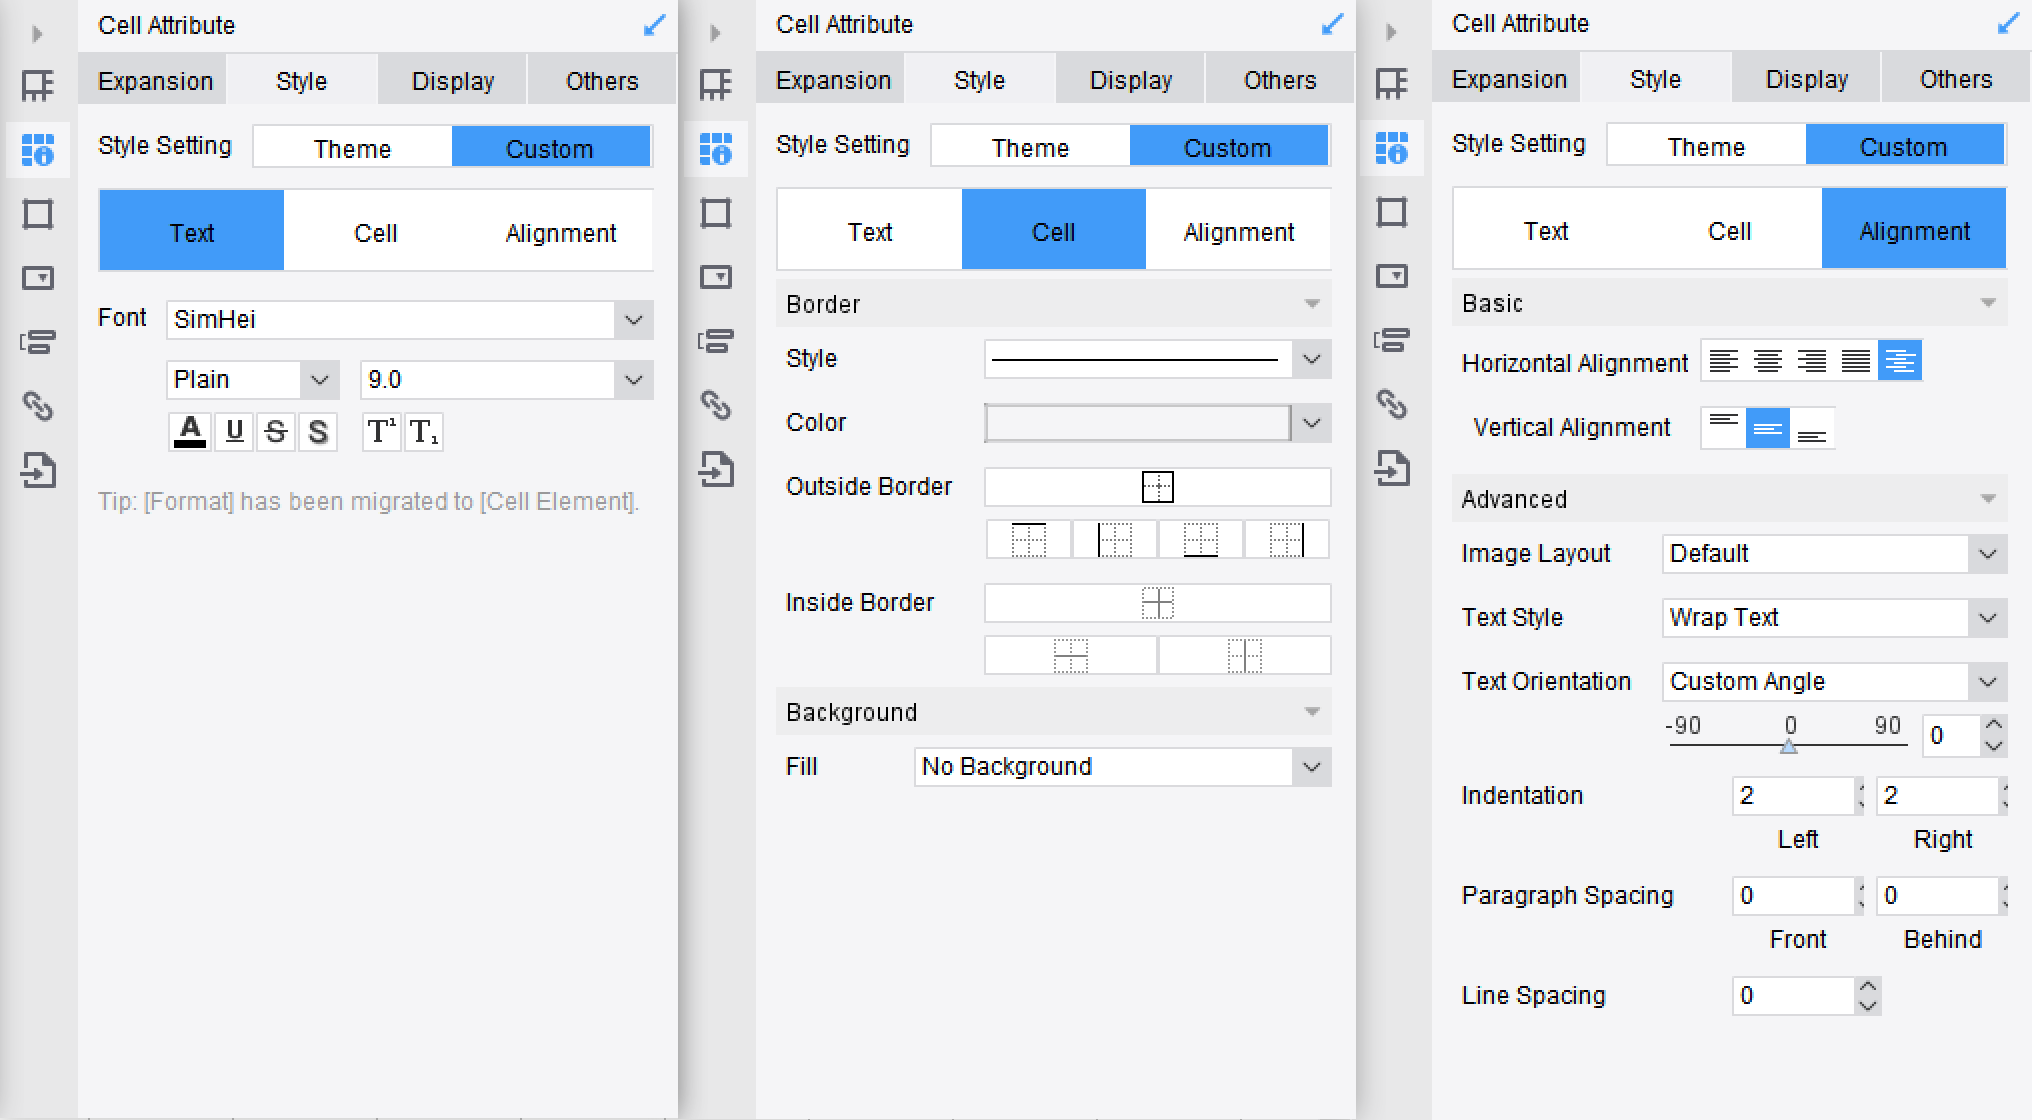This screenshot has width=2032, height=1120.
Task: Select the font color icon
Action: click(x=190, y=432)
